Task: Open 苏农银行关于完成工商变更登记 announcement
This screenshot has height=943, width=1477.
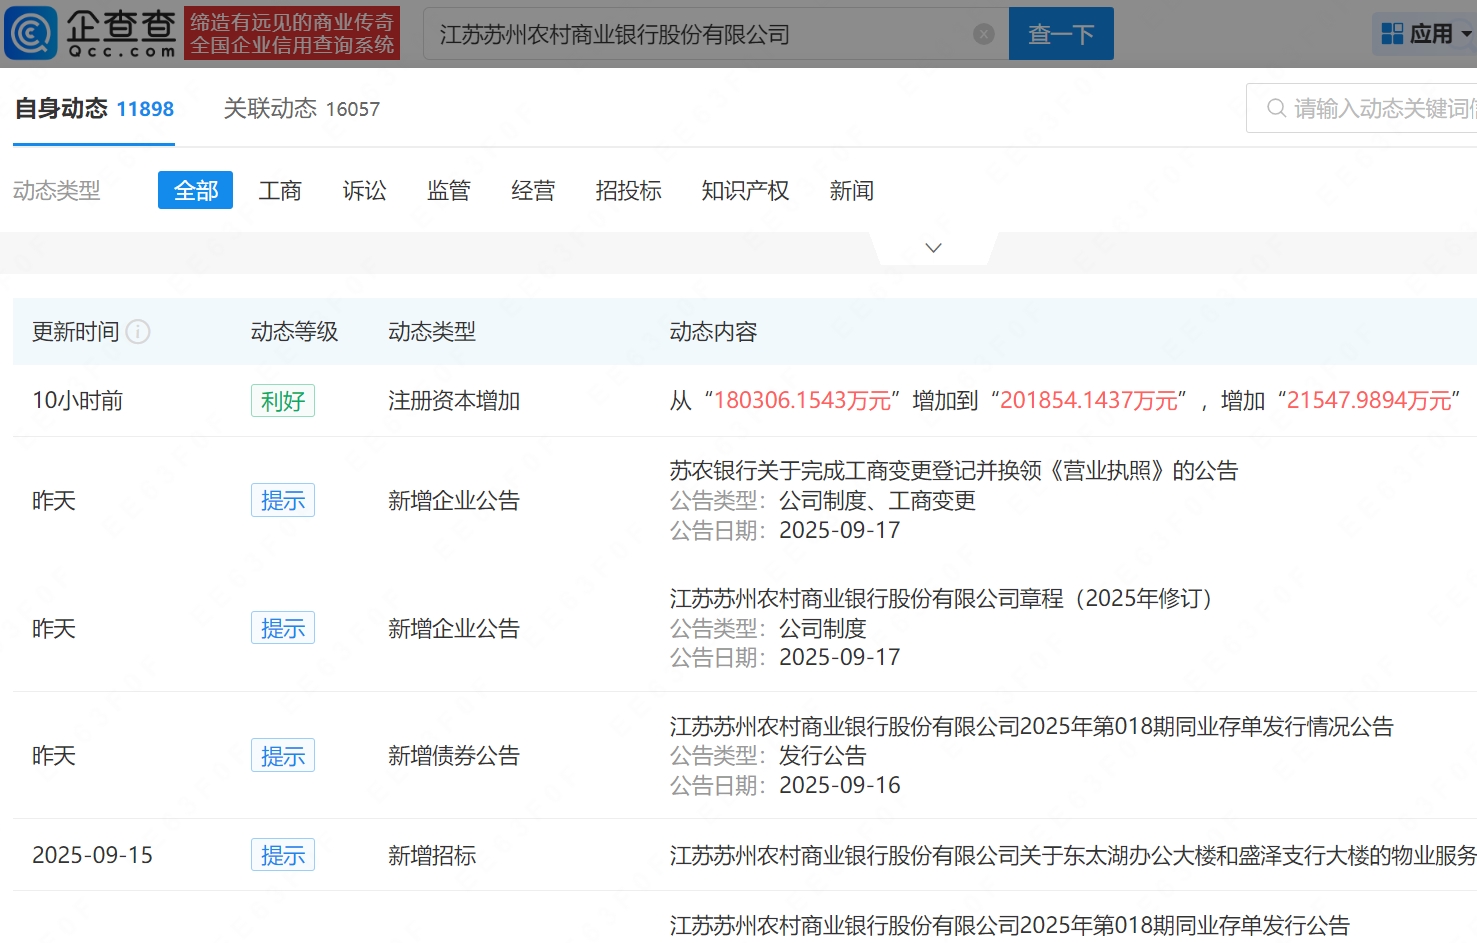Action: 954,470
